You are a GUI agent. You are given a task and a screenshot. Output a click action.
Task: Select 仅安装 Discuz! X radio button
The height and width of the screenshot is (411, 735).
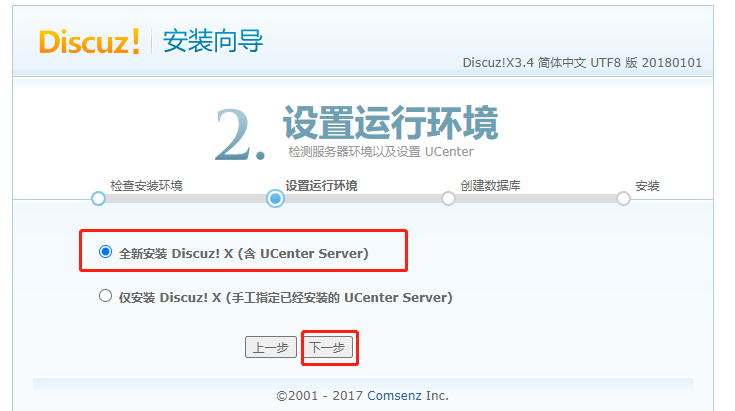(x=105, y=296)
